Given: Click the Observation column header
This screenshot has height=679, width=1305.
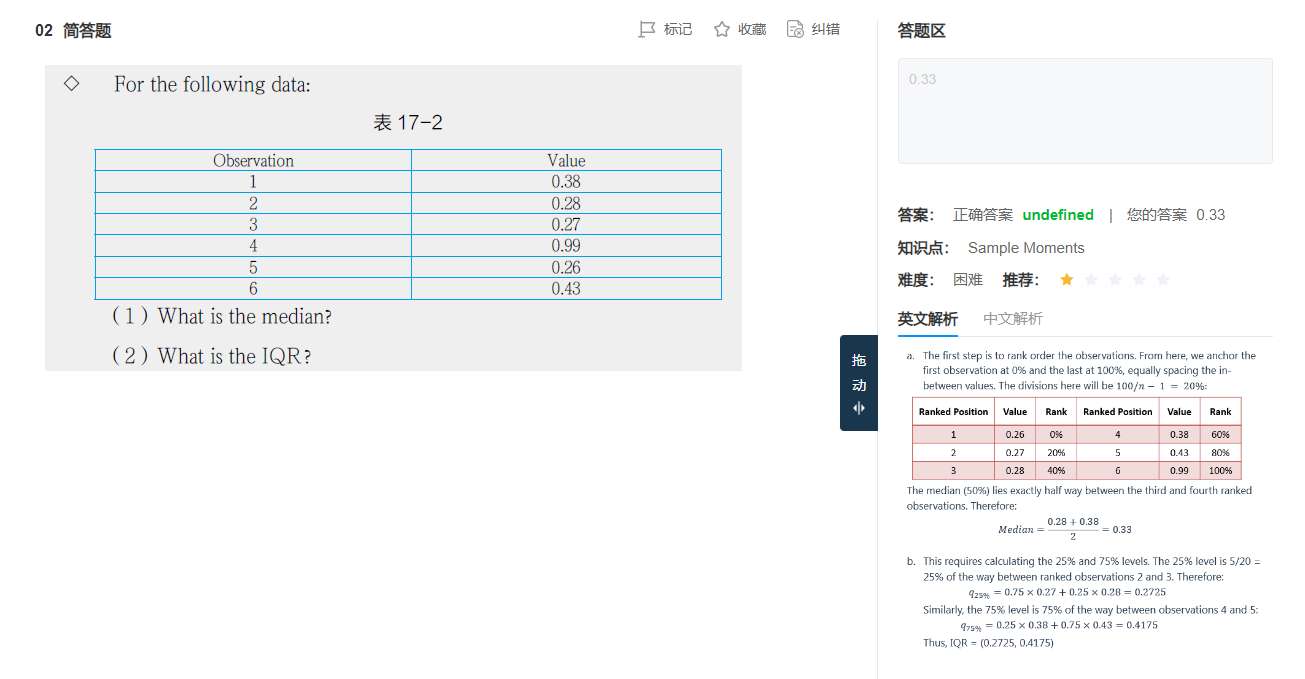Looking at the screenshot, I should pos(253,160).
